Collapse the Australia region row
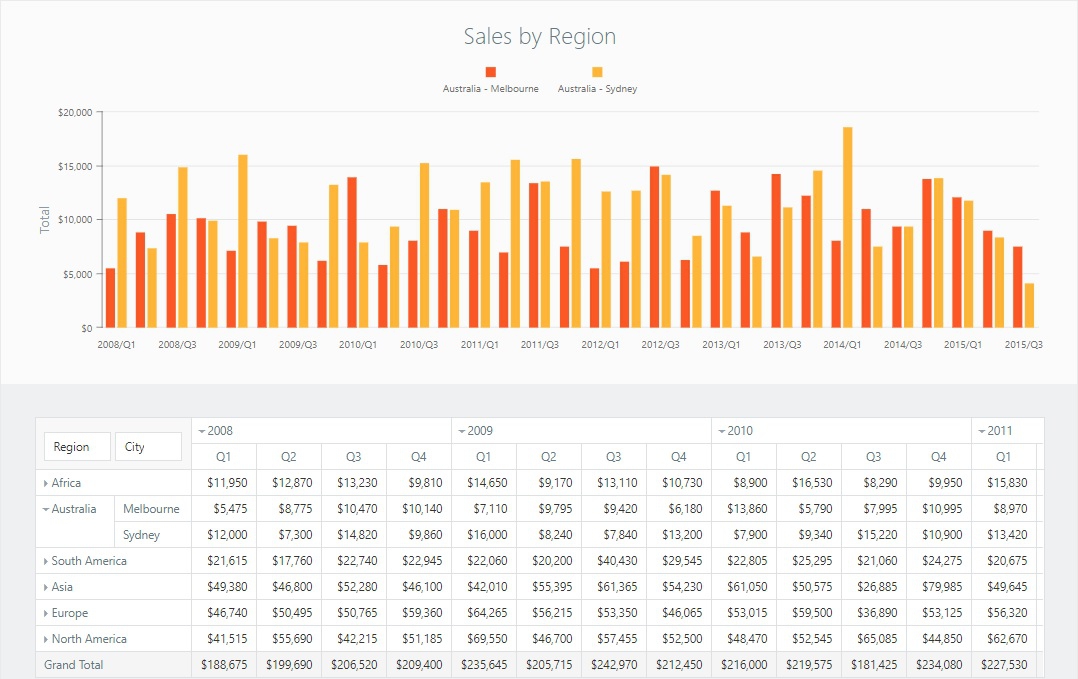The height and width of the screenshot is (679, 1078). [46, 509]
